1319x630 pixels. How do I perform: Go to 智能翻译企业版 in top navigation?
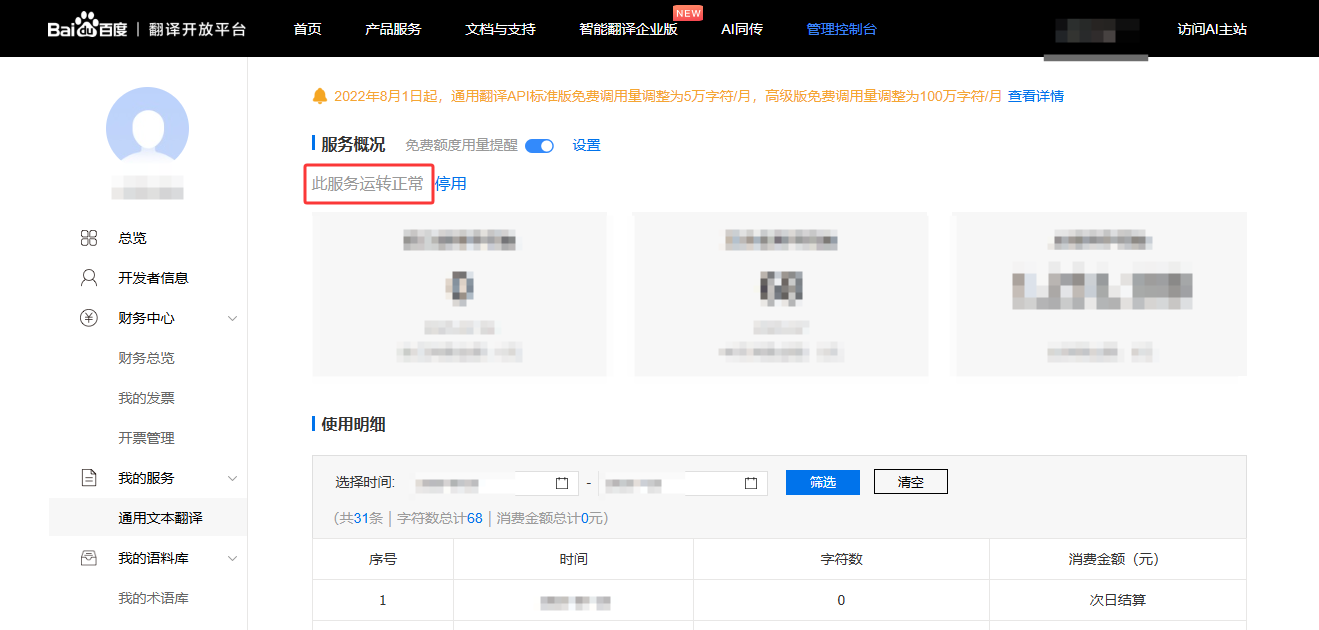pos(628,29)
